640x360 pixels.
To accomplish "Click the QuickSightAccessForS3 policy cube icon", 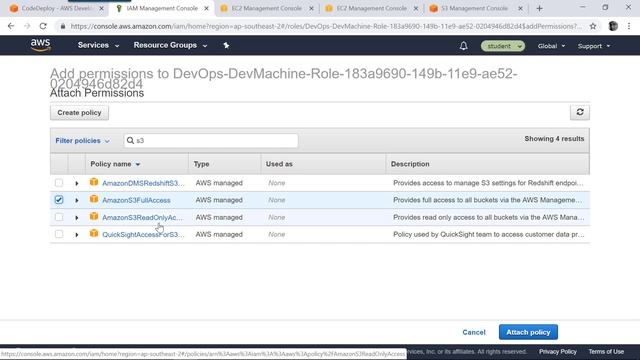I will pos(94,233).
